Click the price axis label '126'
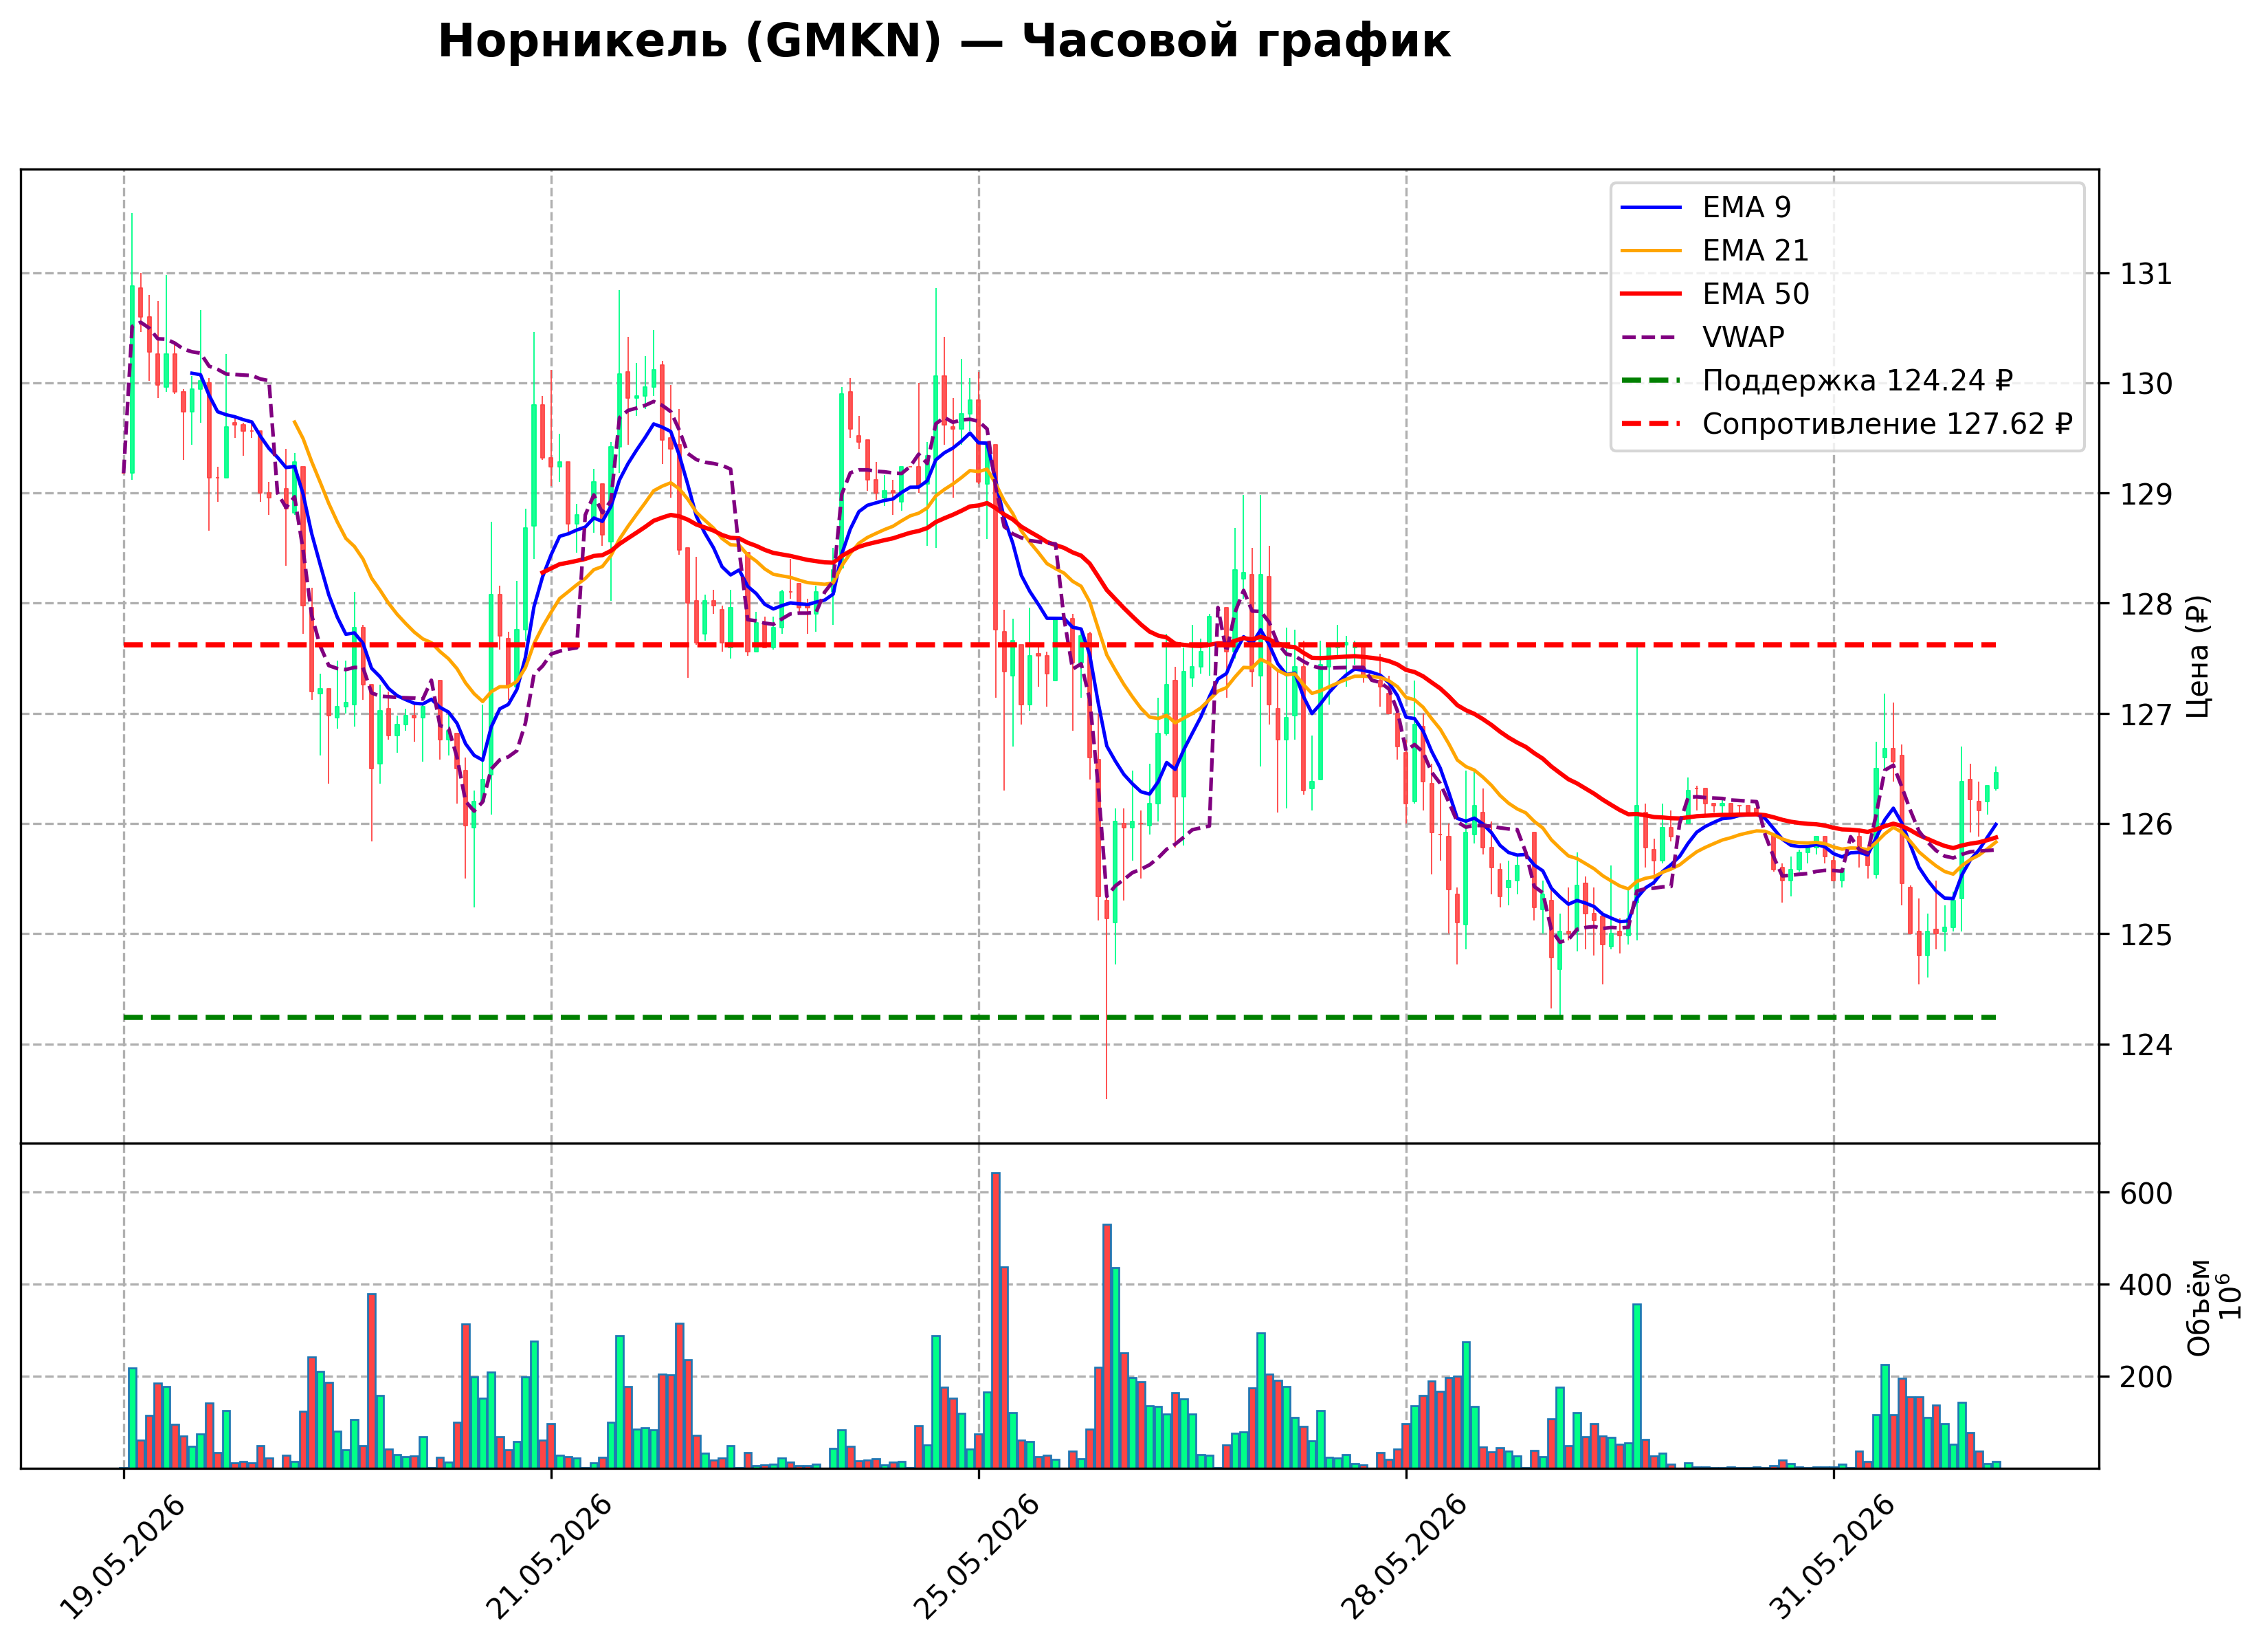This screenshot has height=1645, width=2268. pos(2146,825)
